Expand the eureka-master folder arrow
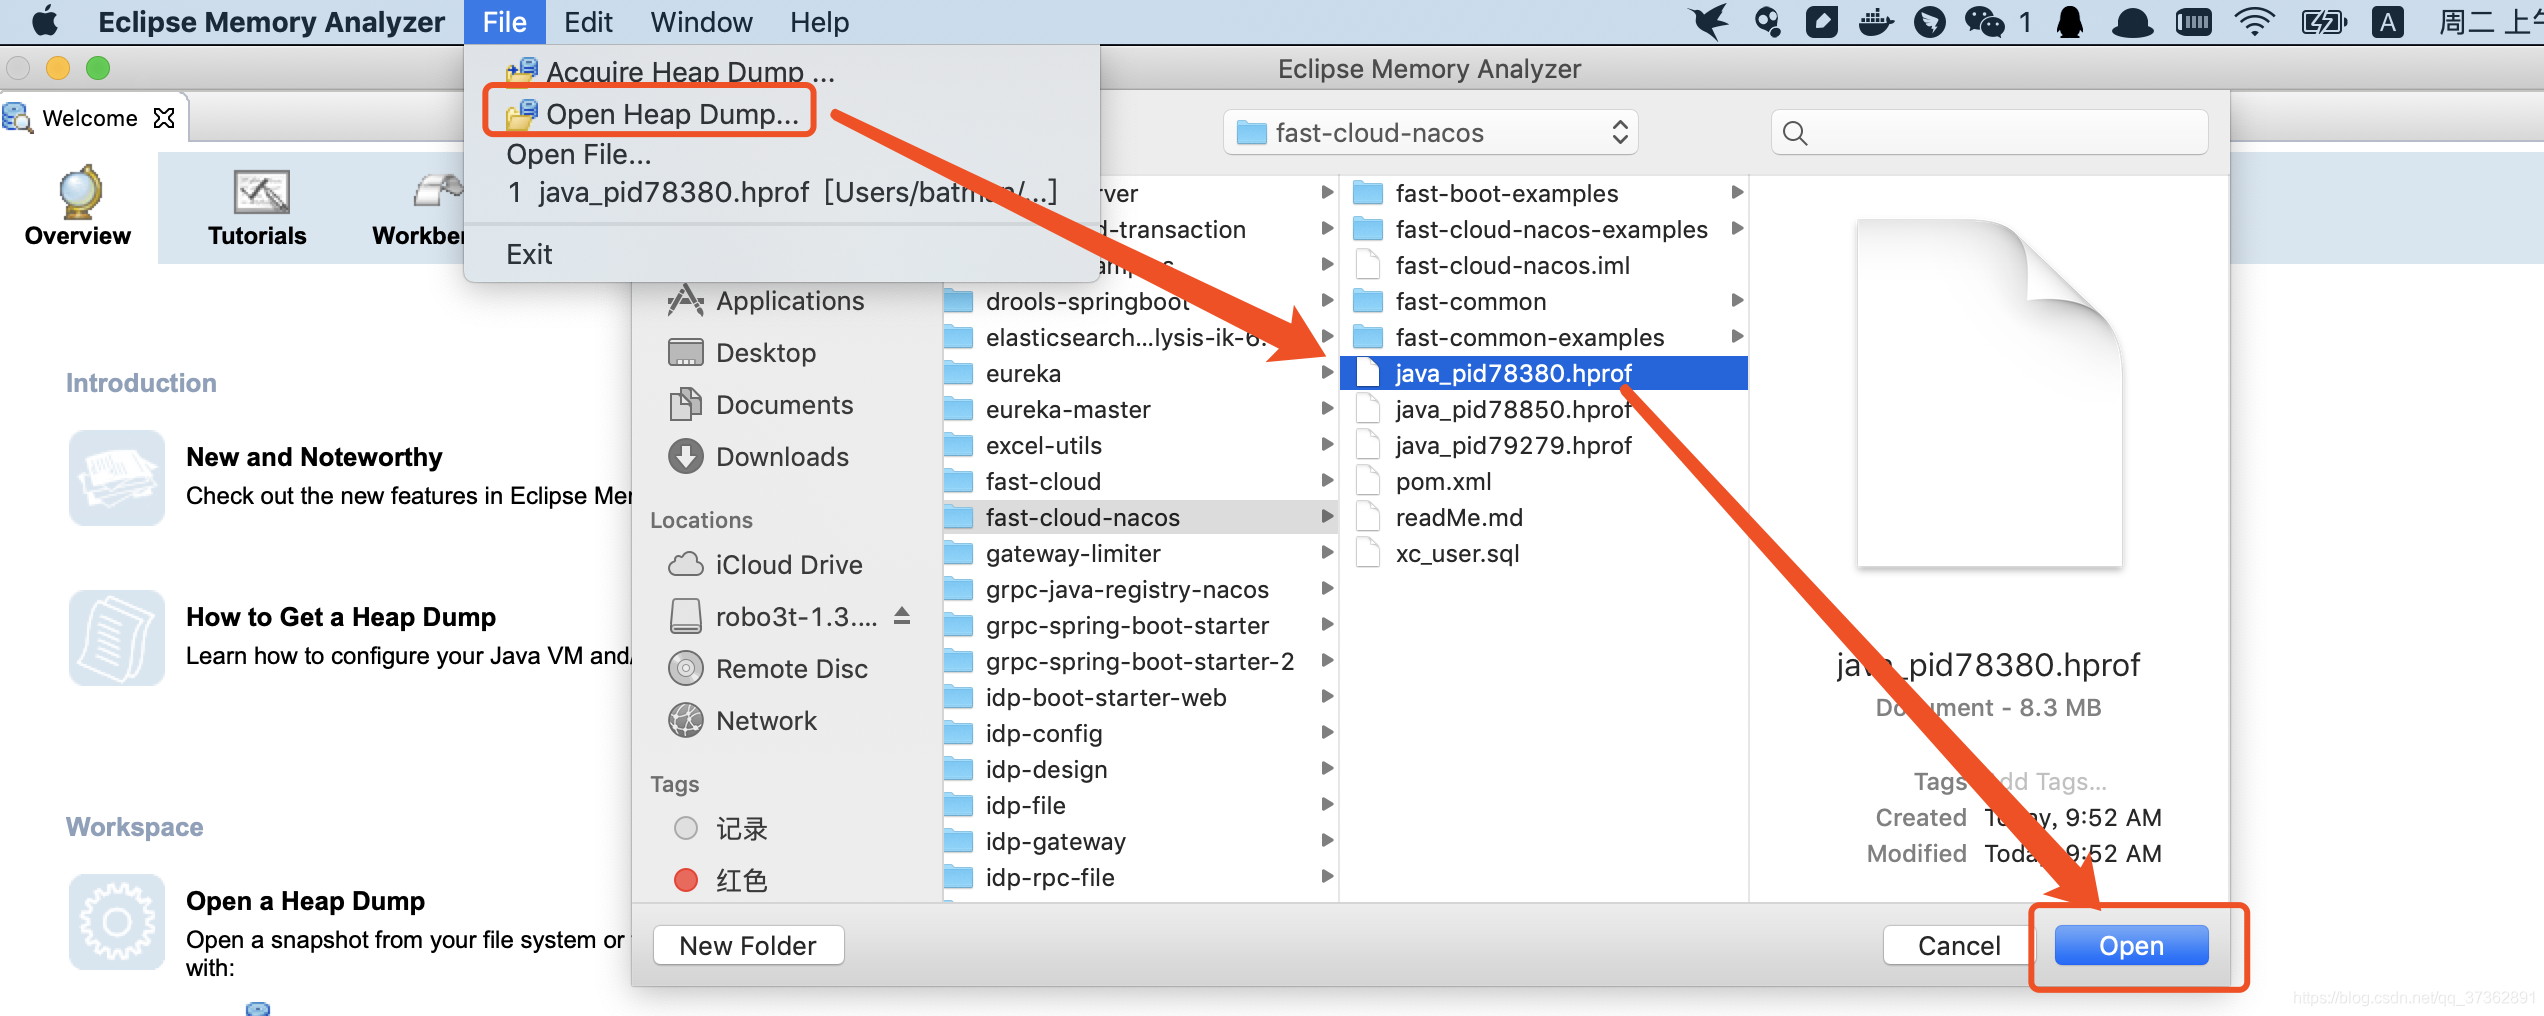The height and width of the screenshot is (1016, 2544). click(1327, 409)
